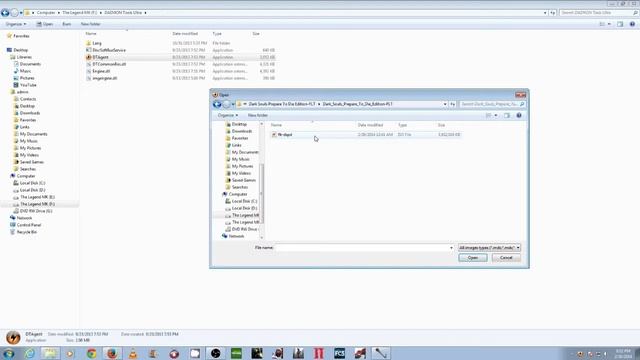
Task: Click the Computer breadcrumb in Explorer's address bar
Action: (x=46, y=13)
